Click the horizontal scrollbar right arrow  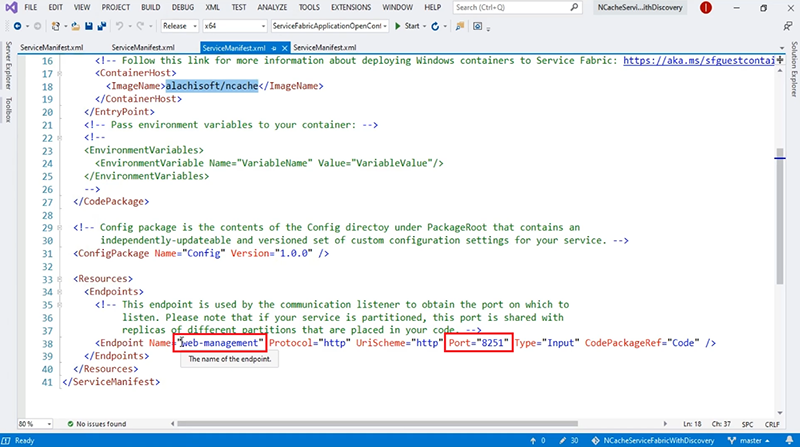(665, 424)
